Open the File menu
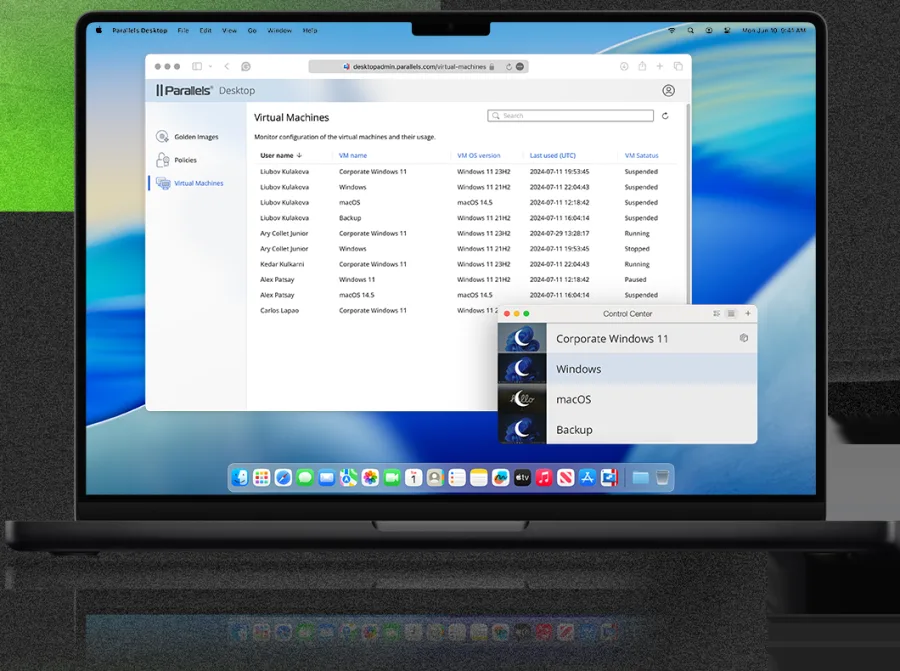 (x=183, y=30)
